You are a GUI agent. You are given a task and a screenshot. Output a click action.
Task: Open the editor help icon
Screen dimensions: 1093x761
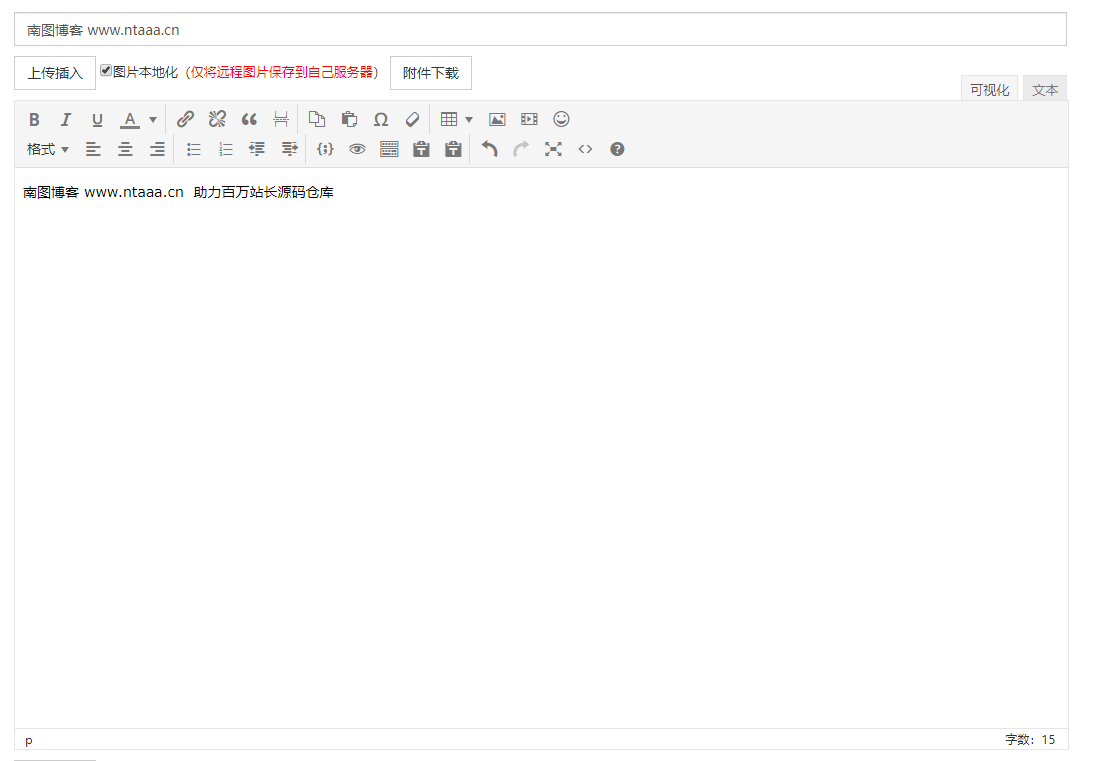[617, 149]
